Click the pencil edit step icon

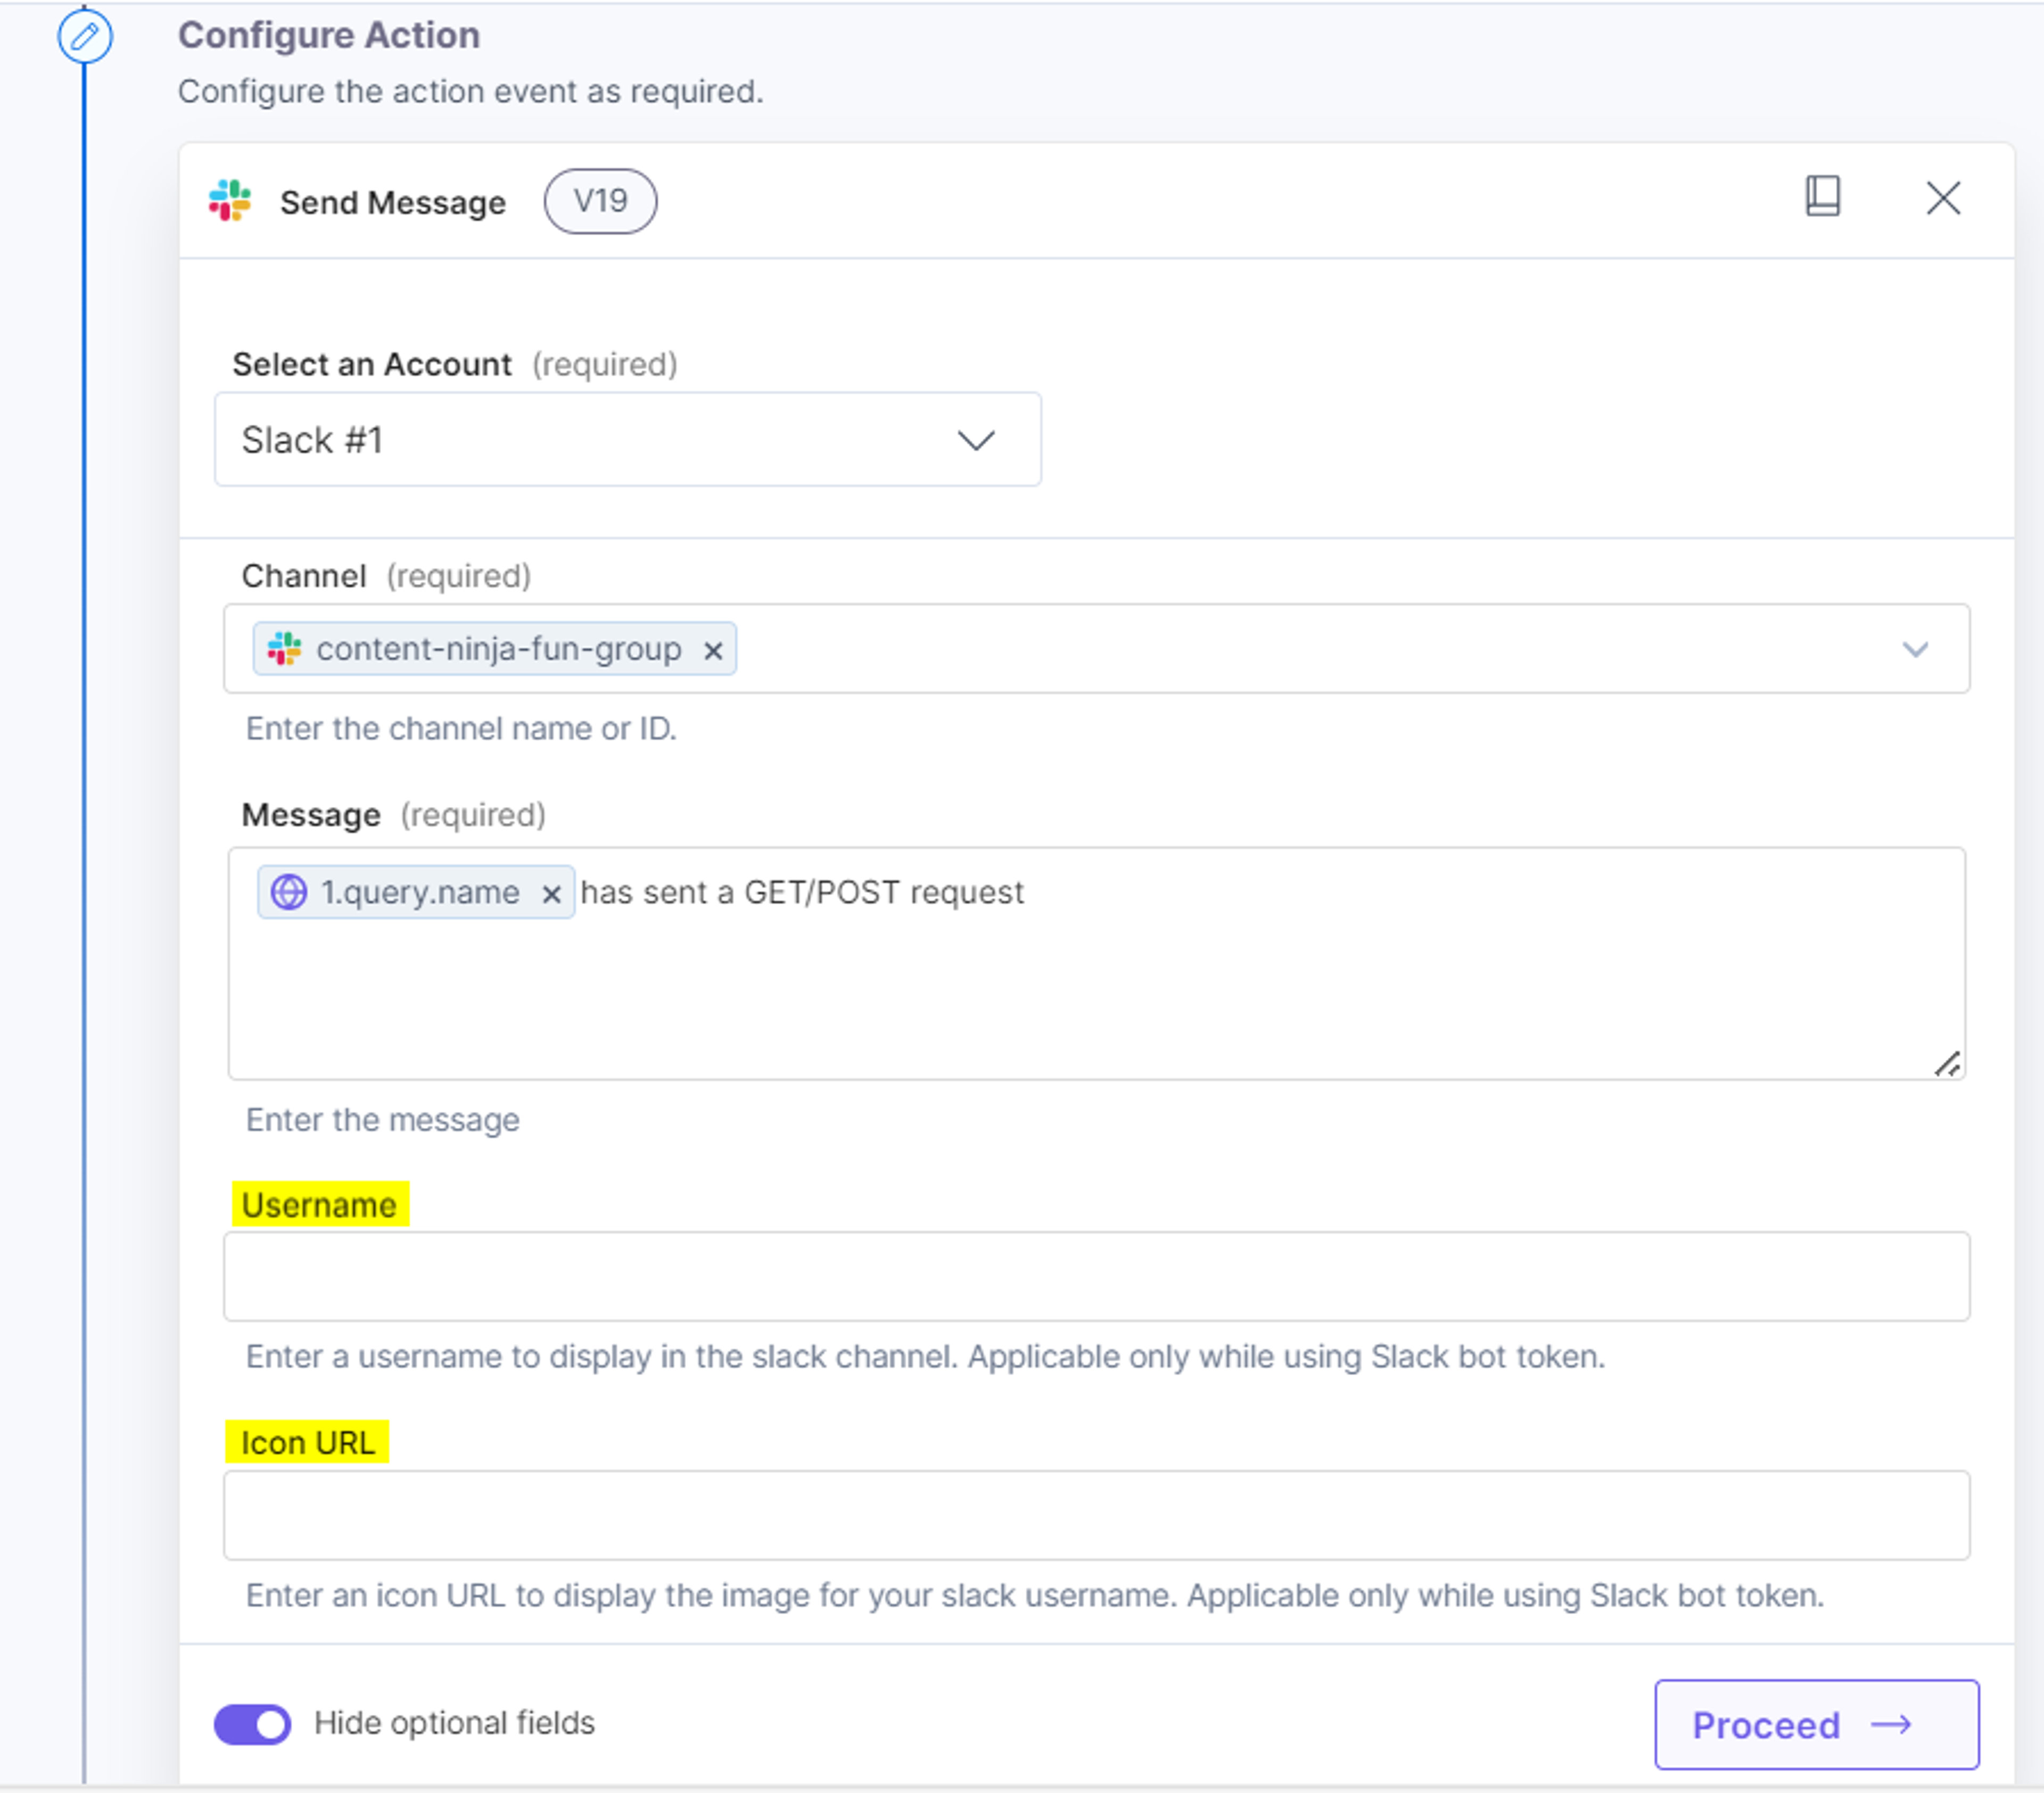click(85, 37)
